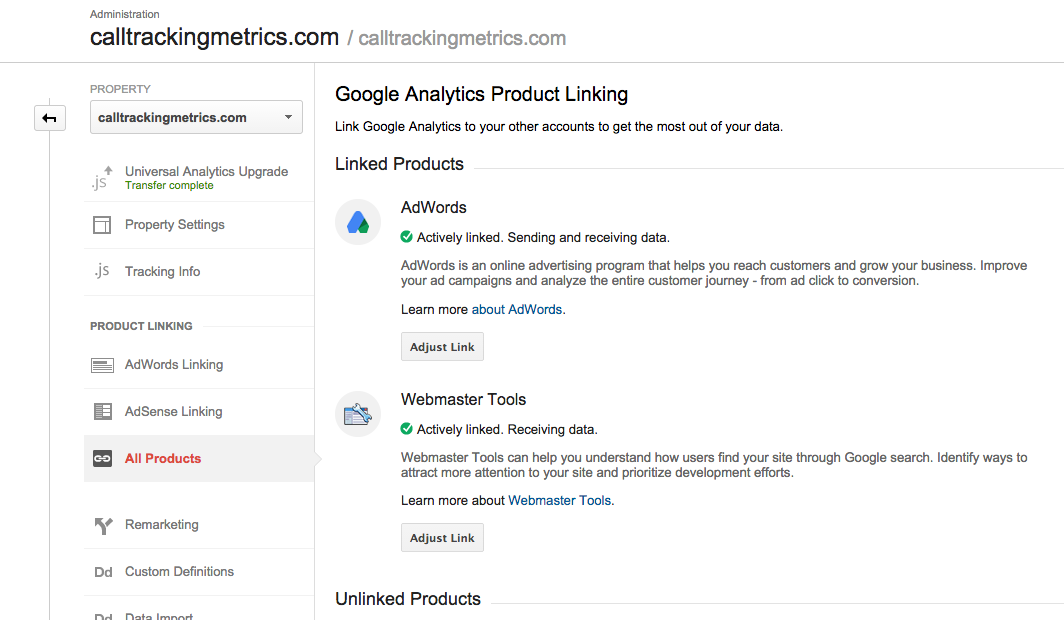Go to Remarketing section
This screenshot has height=620, width=1064.
161,525
